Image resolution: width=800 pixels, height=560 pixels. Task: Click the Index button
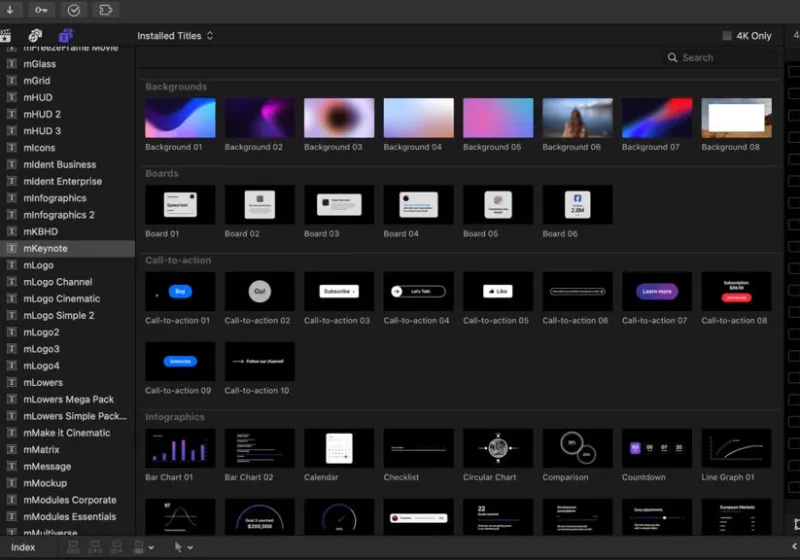click(22, 547)
